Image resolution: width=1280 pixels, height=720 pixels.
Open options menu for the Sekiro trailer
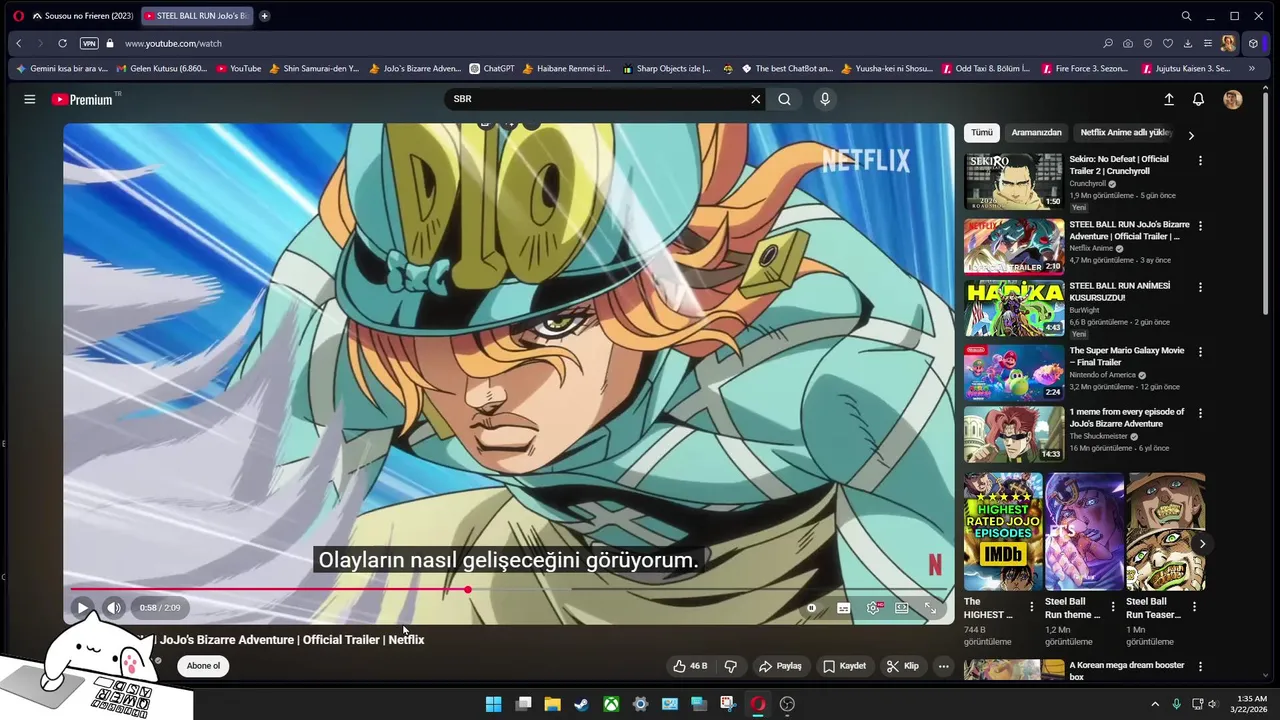[x=1200, y=160]
